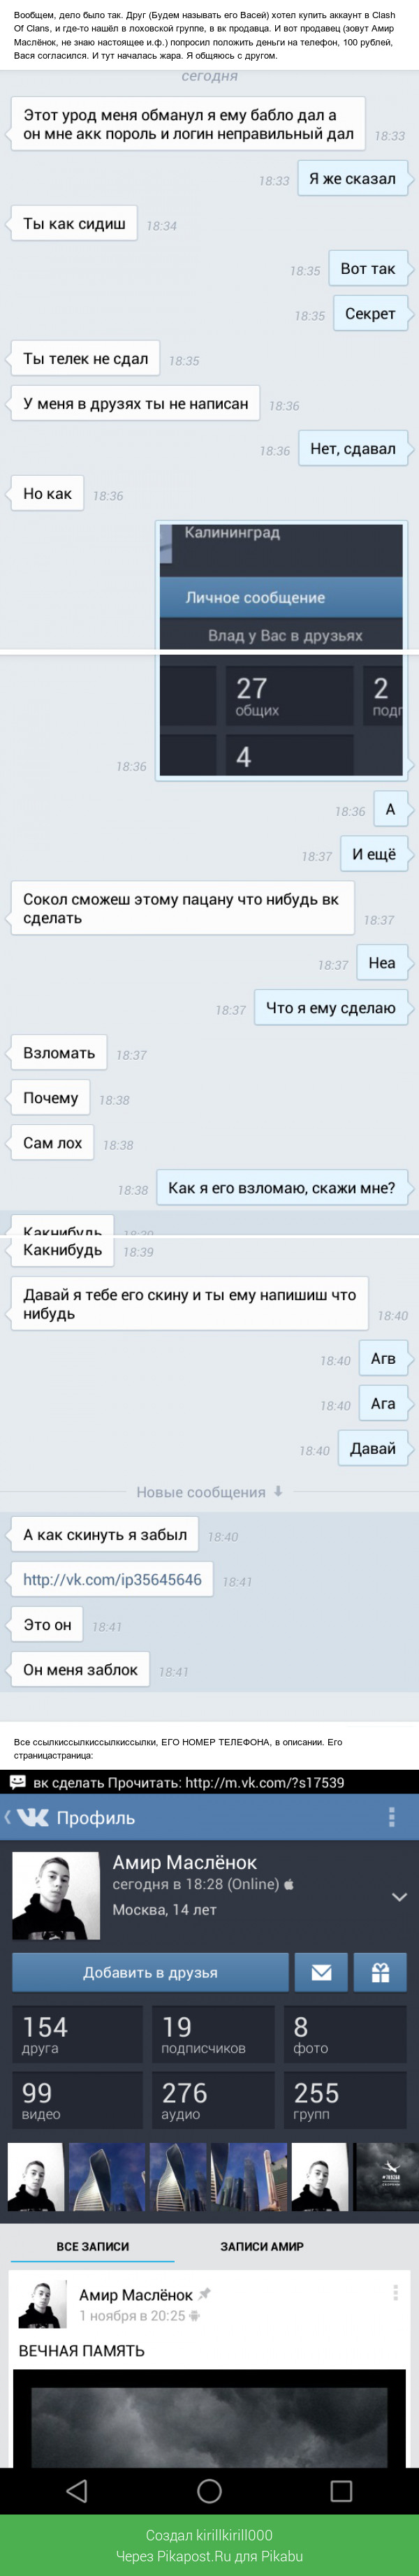Open the 154 друга counter
The width and height of the screenshot is (419, 2576).
[78, 2035]
